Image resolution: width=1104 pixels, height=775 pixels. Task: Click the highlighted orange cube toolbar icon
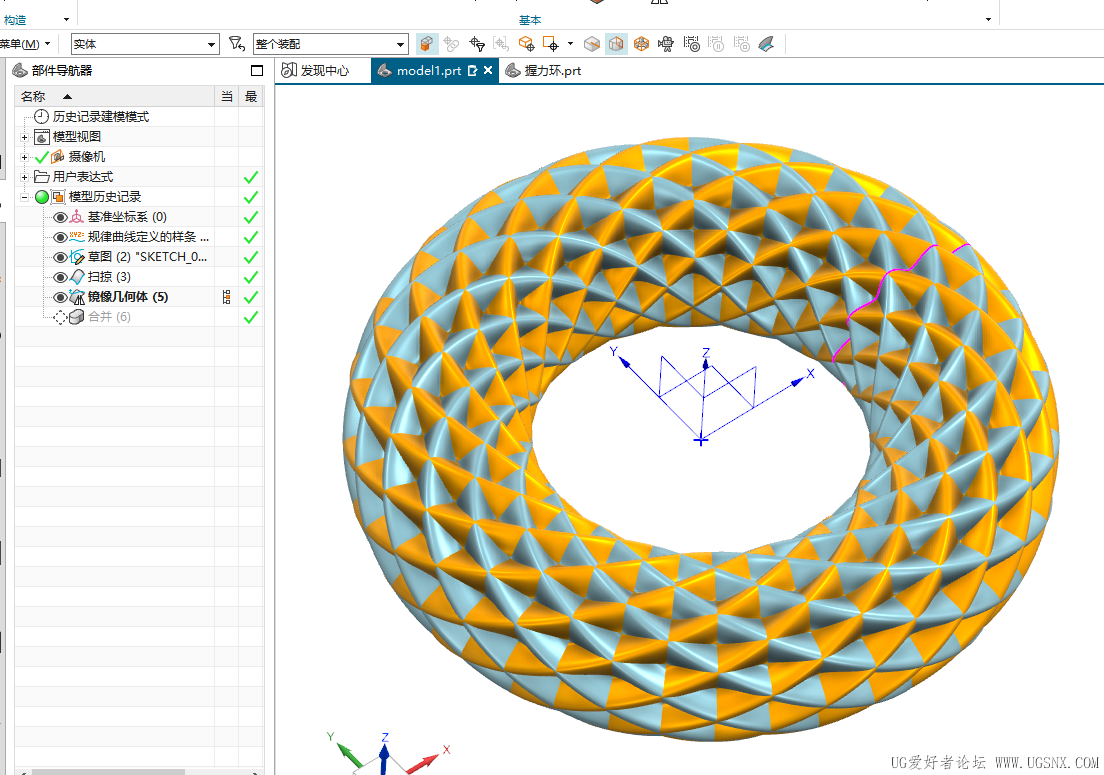(427, 44)
